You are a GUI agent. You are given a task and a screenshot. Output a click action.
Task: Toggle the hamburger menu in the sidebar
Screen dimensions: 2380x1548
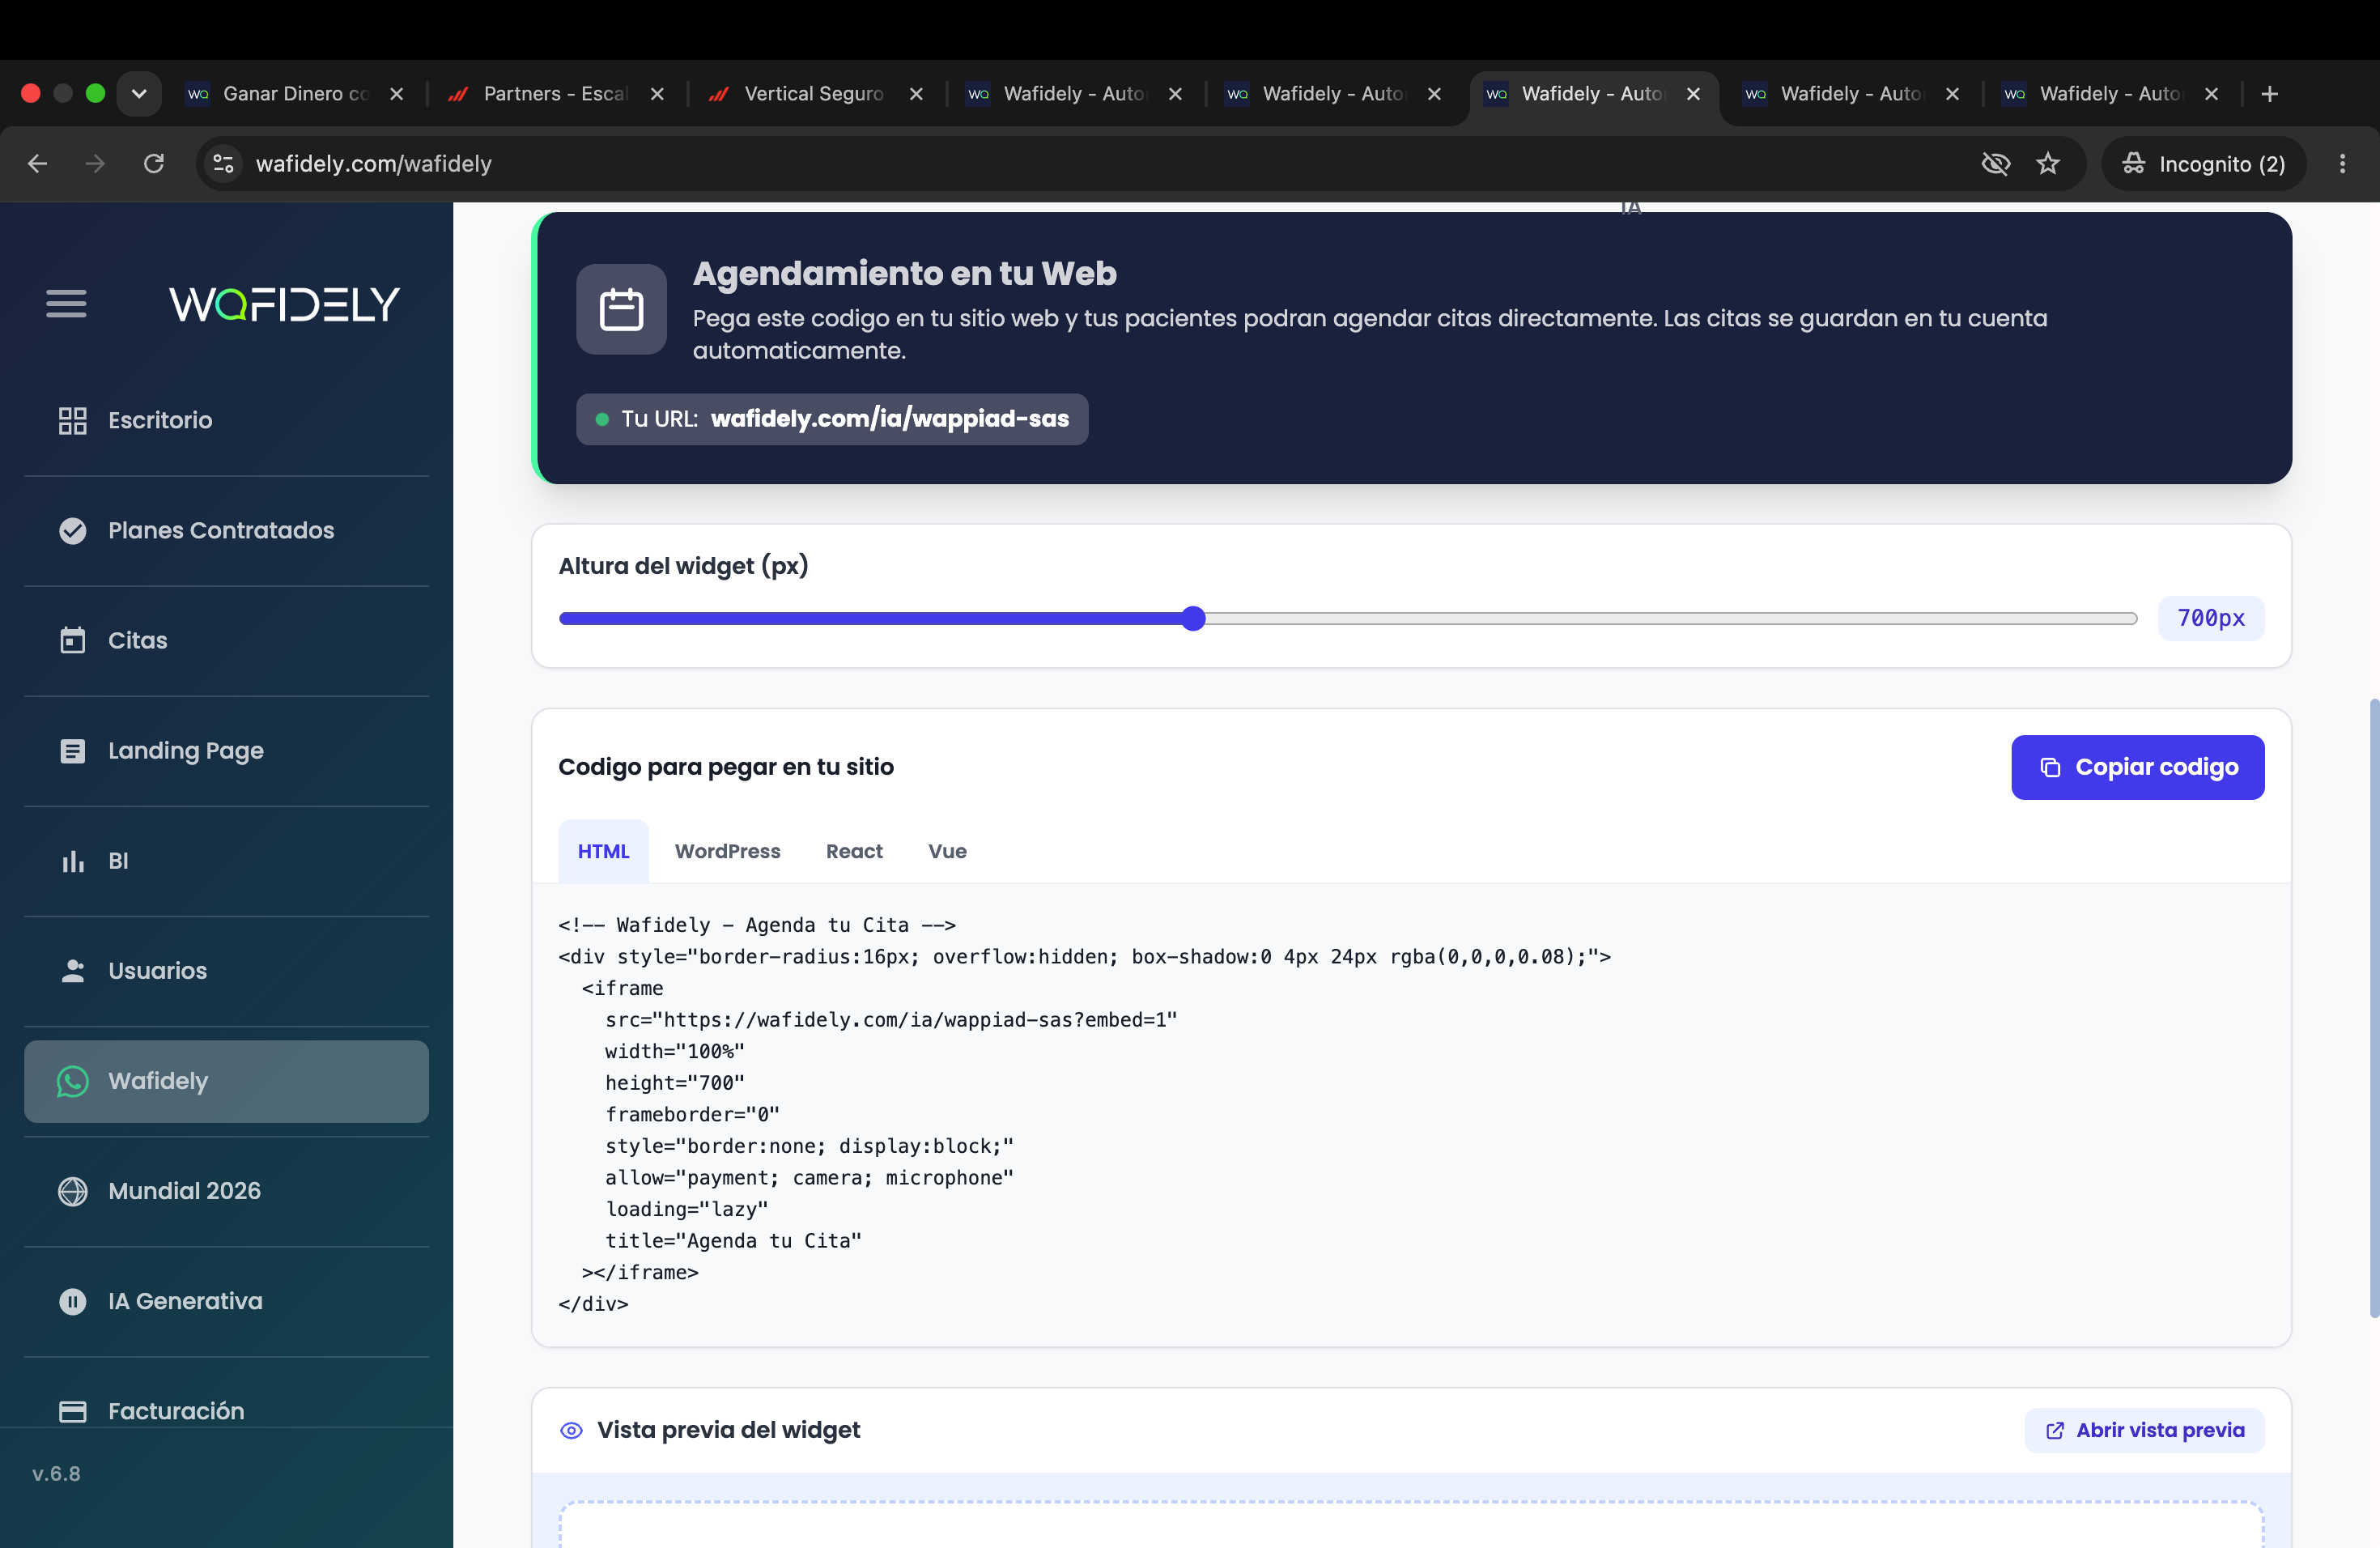click(66, 303)
